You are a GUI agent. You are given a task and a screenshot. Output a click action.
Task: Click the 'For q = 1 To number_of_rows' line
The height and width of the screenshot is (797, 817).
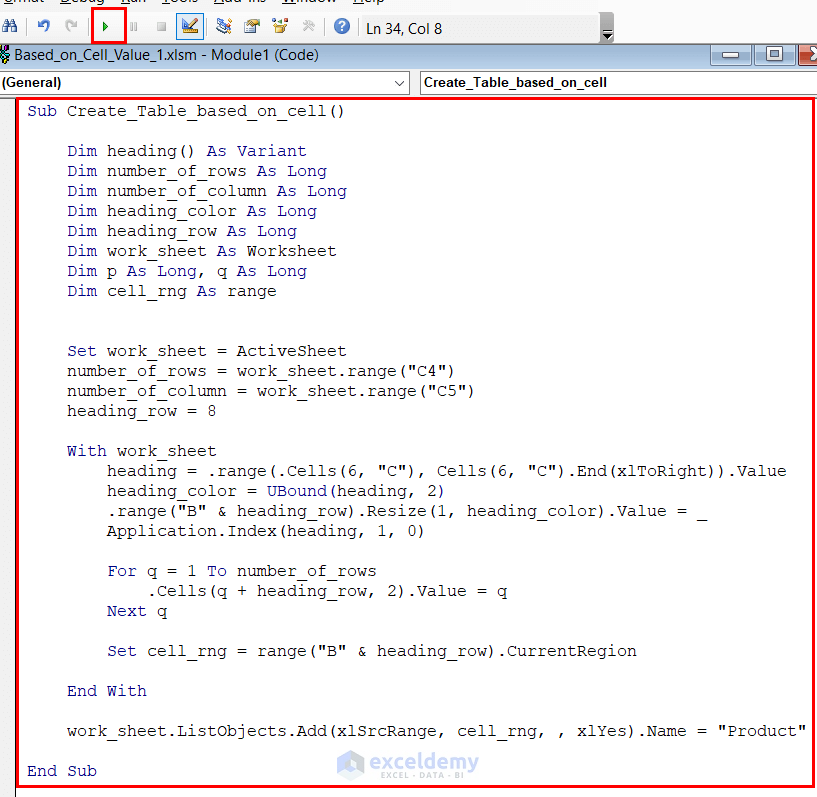point(241,571)
